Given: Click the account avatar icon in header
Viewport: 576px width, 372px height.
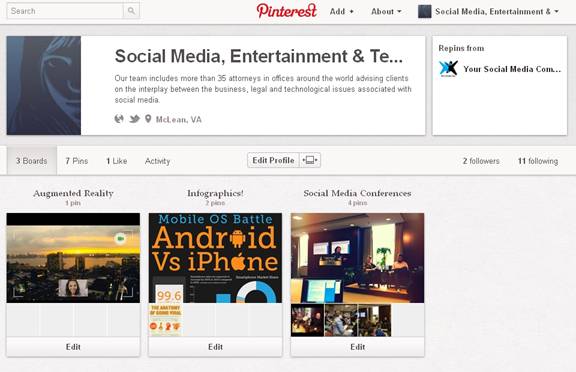Looking at the screenshot, I should (x=425, y=11).
